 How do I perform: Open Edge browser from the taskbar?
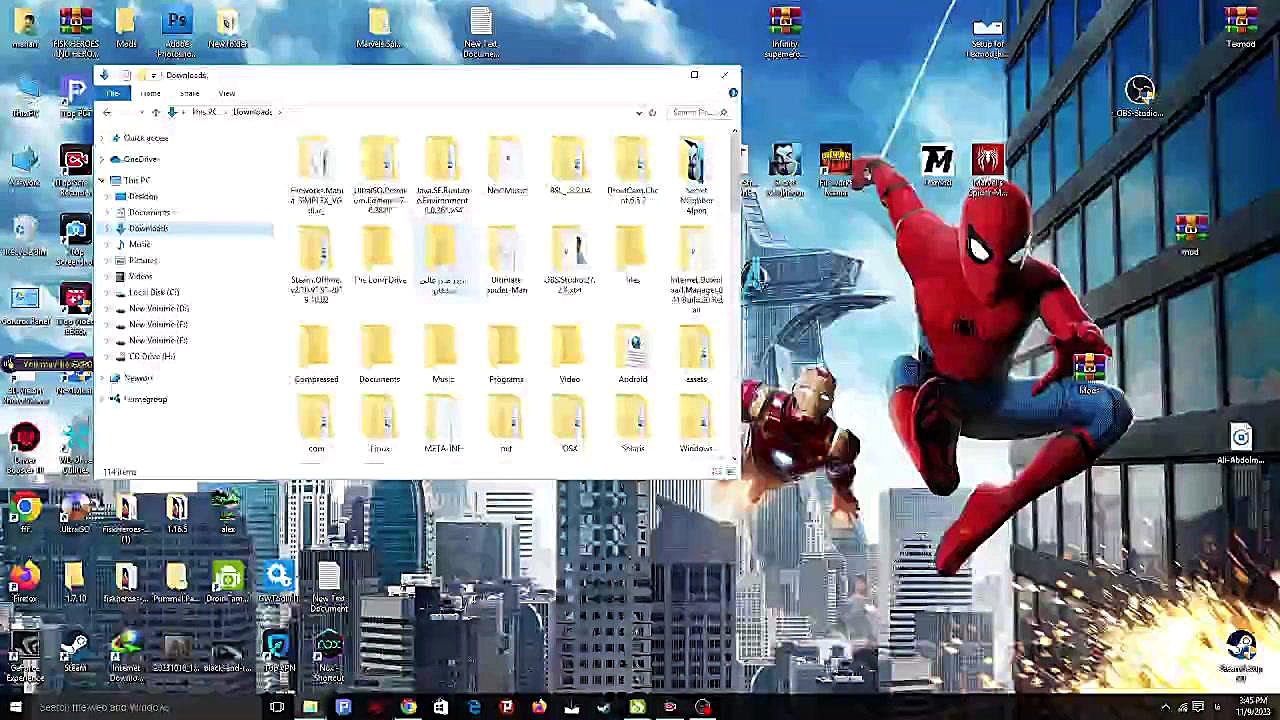(x=474, y=707)
